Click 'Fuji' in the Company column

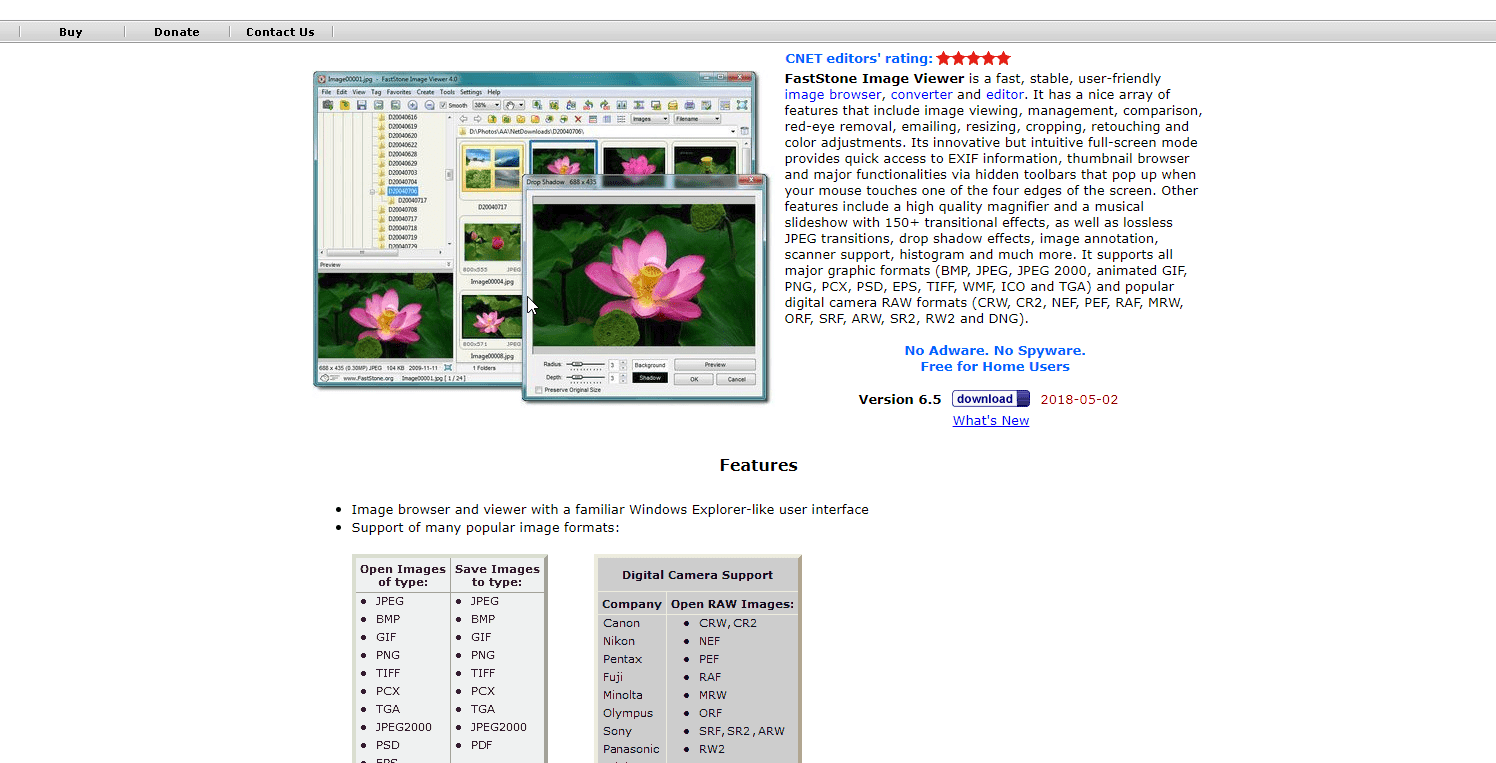612,677
